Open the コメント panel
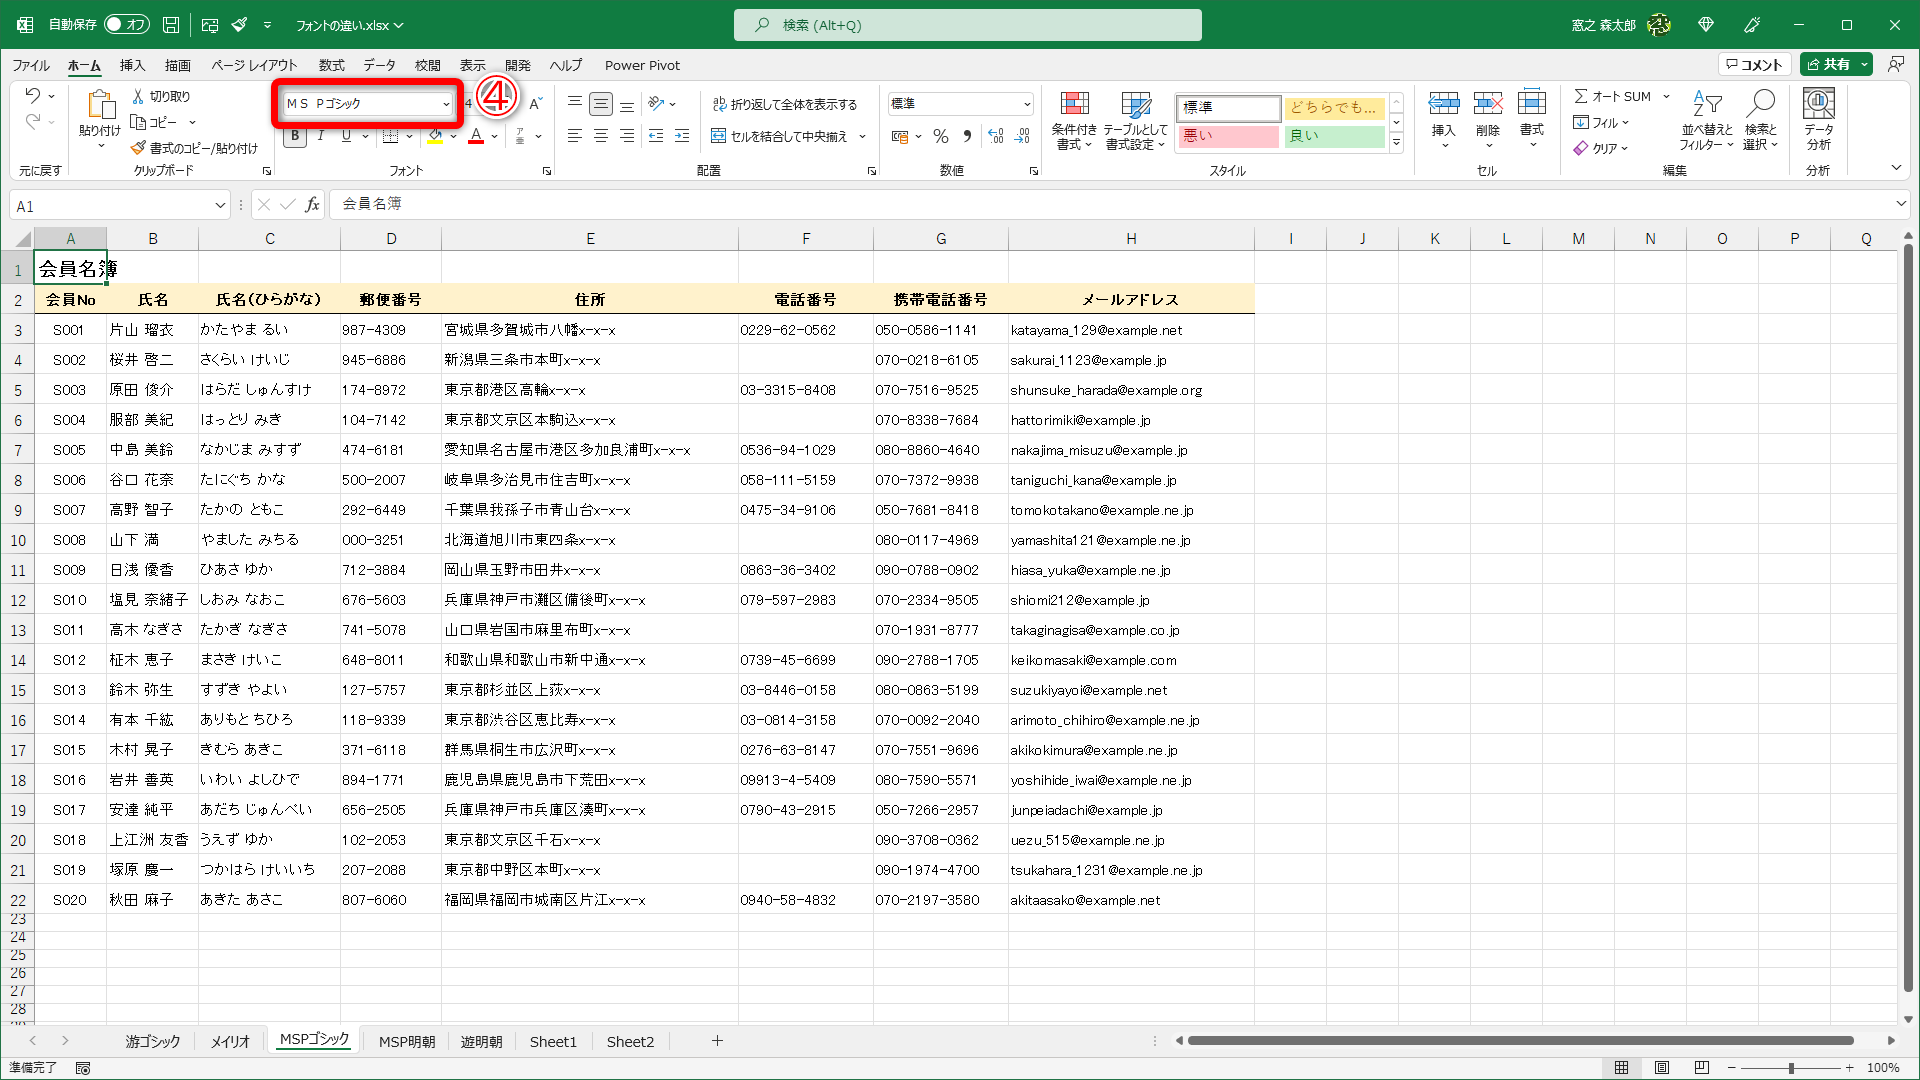The height and width of the screenshot is (1080, 1920). point(1755,63)
